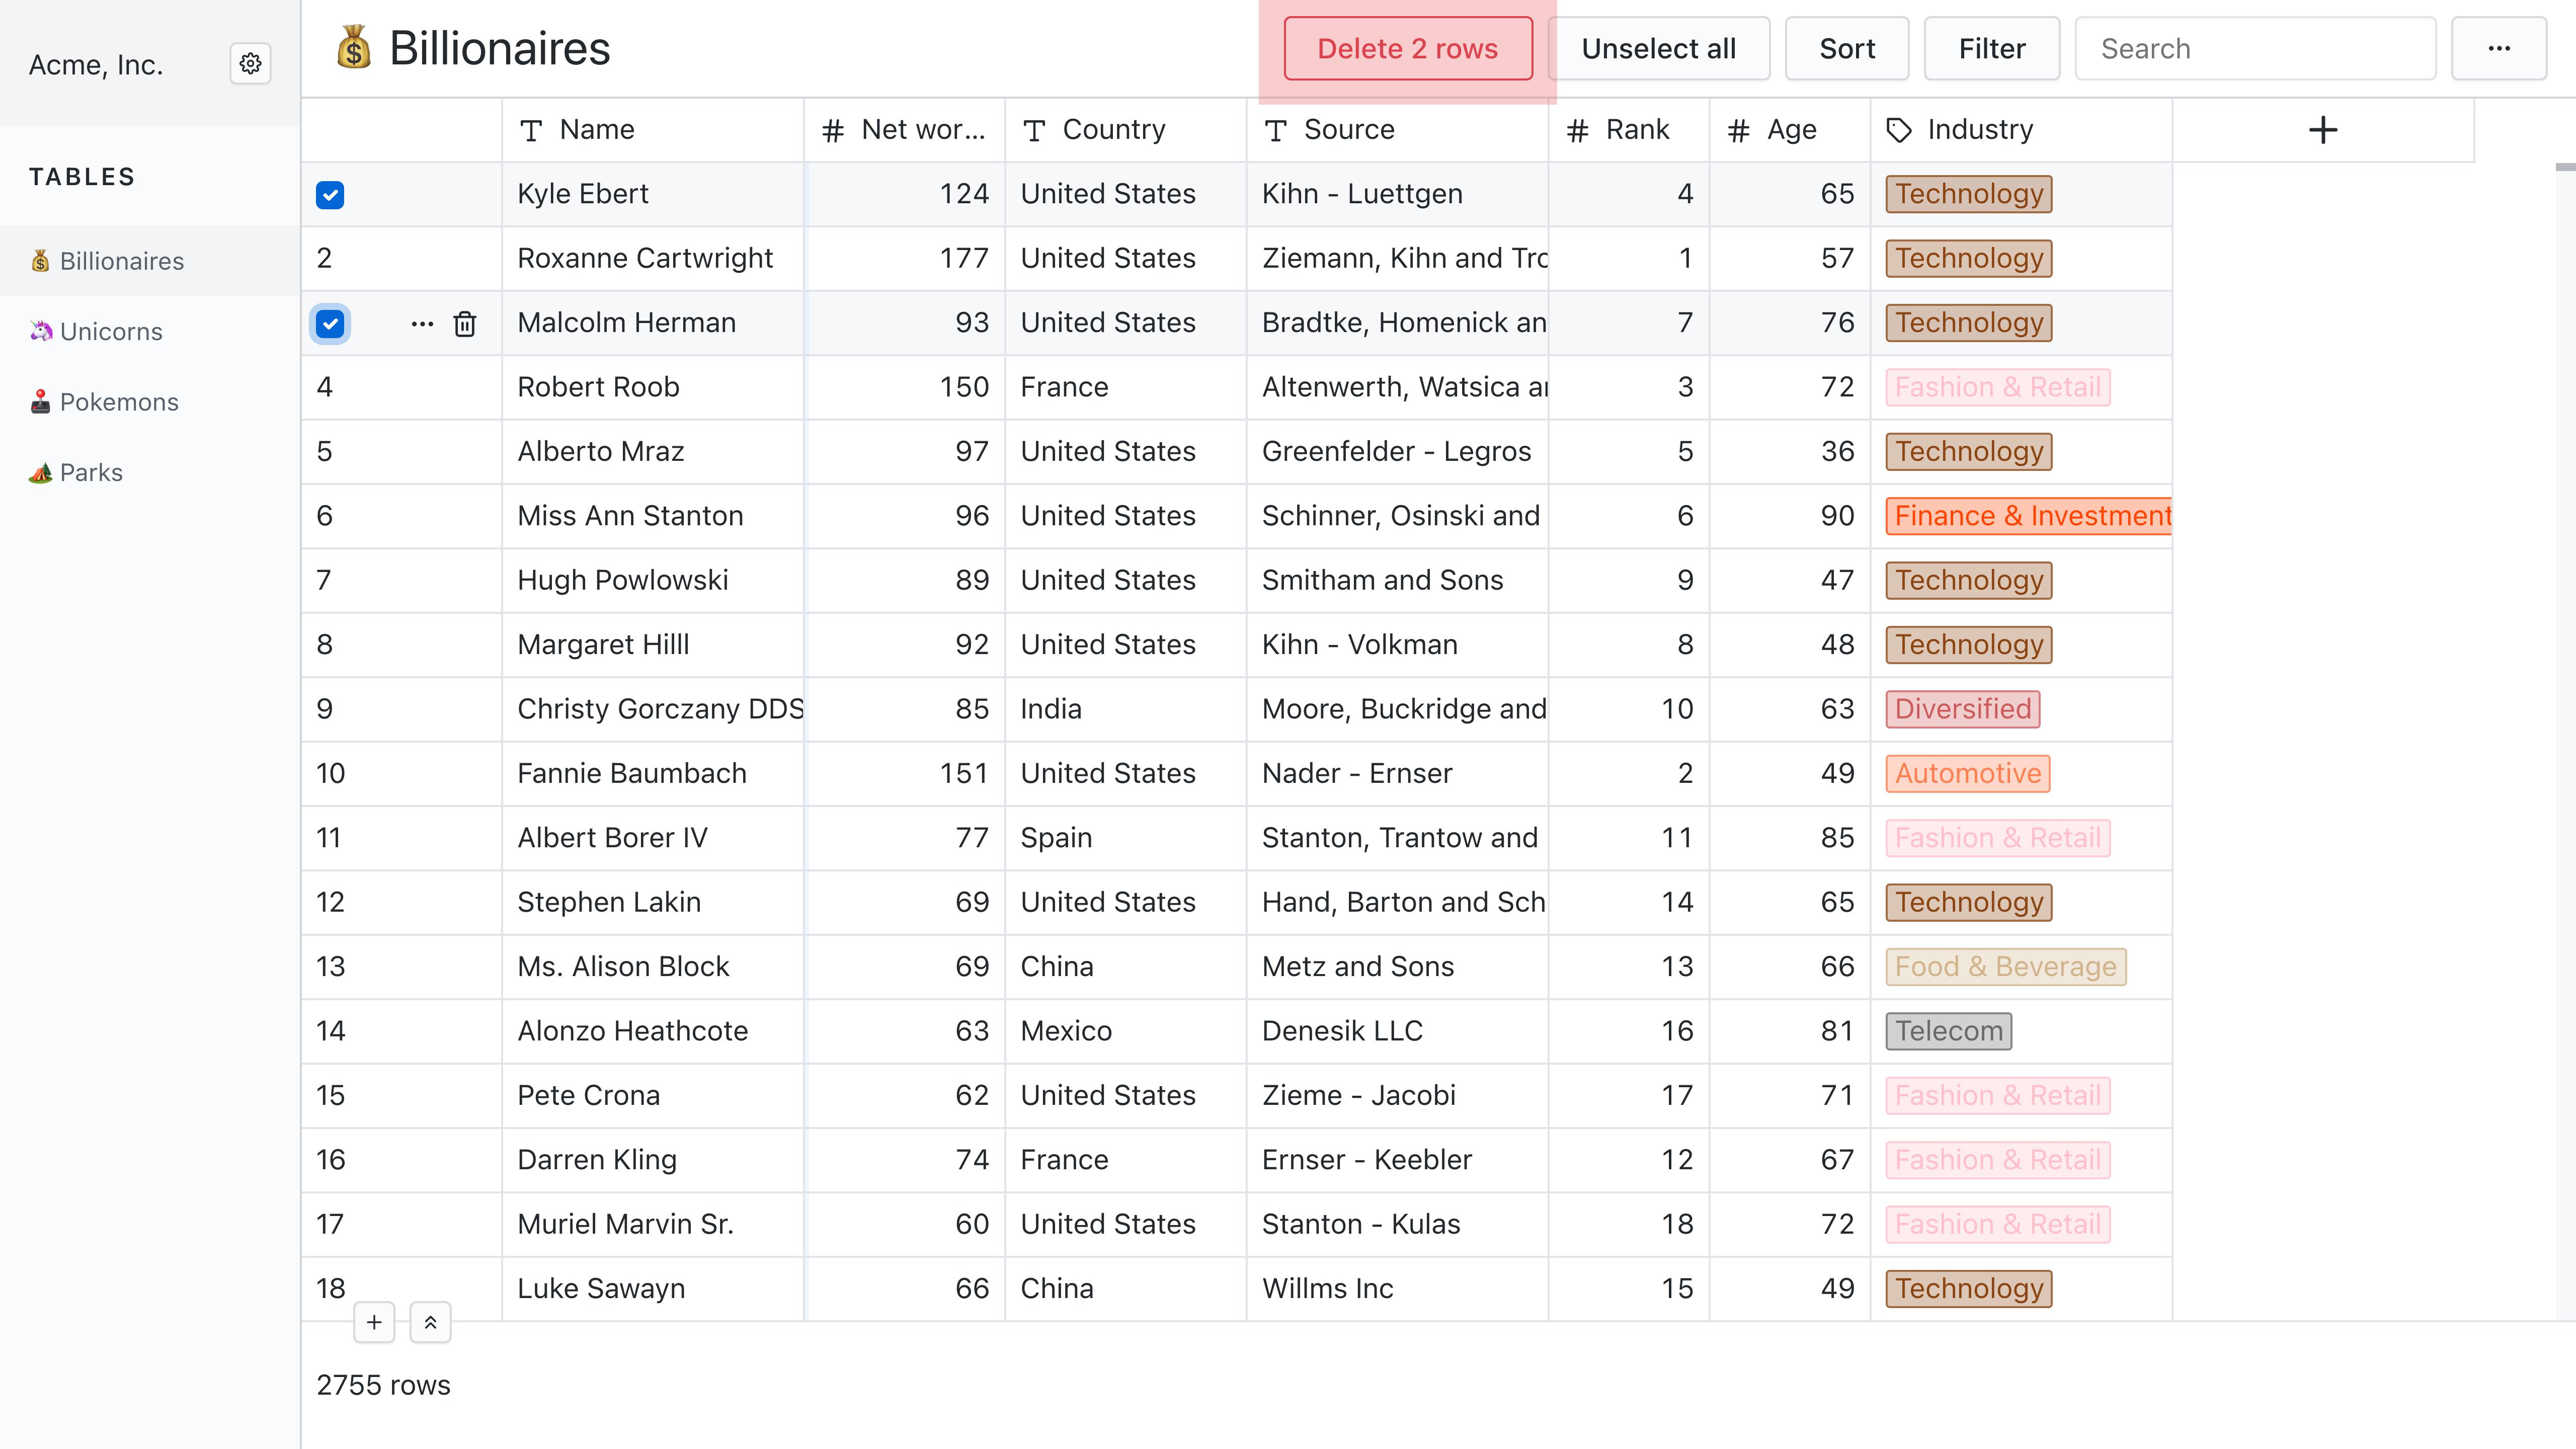Screen dimensions: 2576x1449
Task: Click Delete 2 rows button
Action: [1407, 48]
